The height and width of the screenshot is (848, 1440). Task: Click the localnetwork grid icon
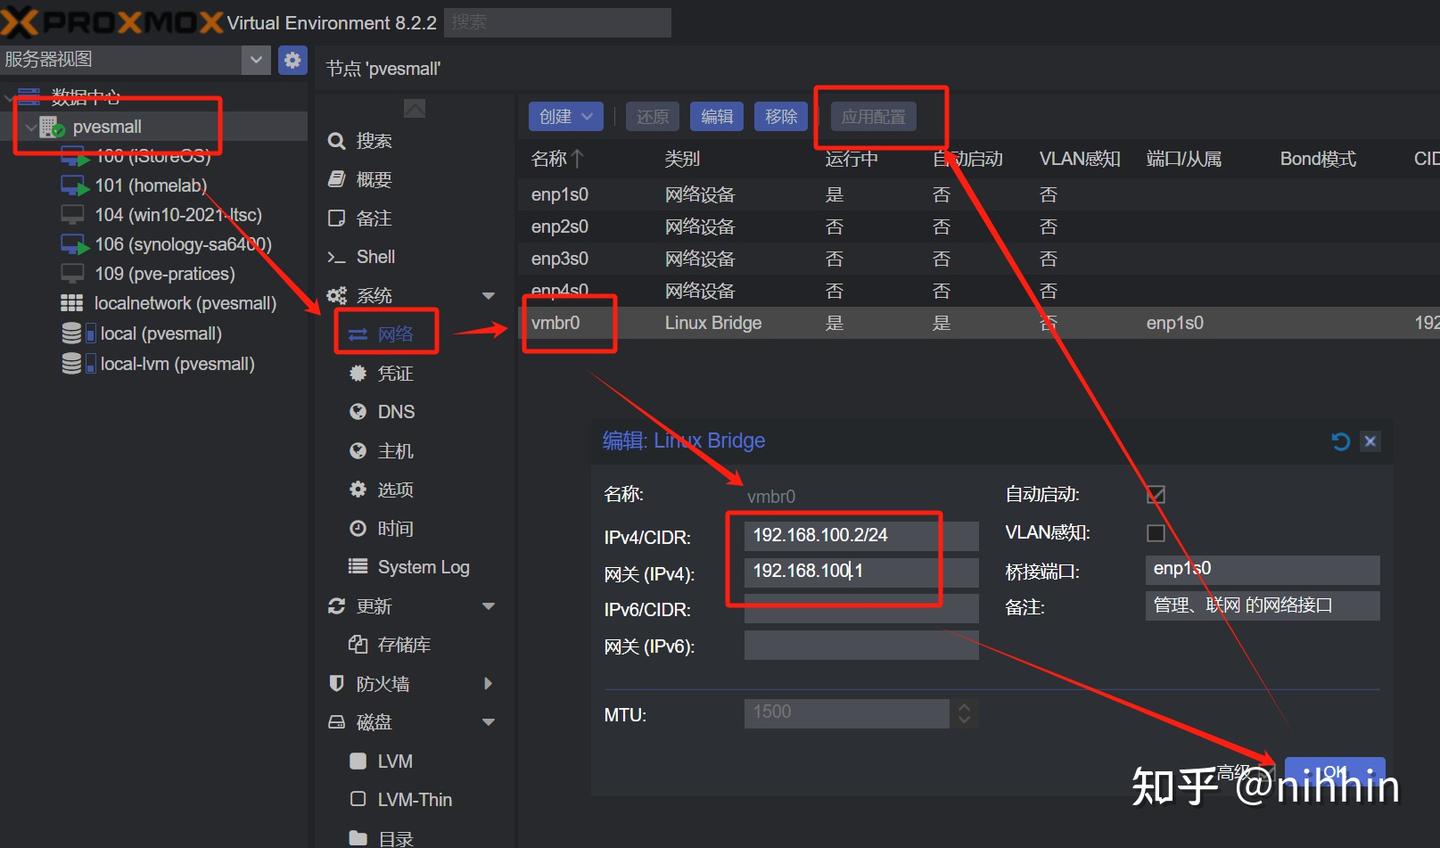pos(72,303)
